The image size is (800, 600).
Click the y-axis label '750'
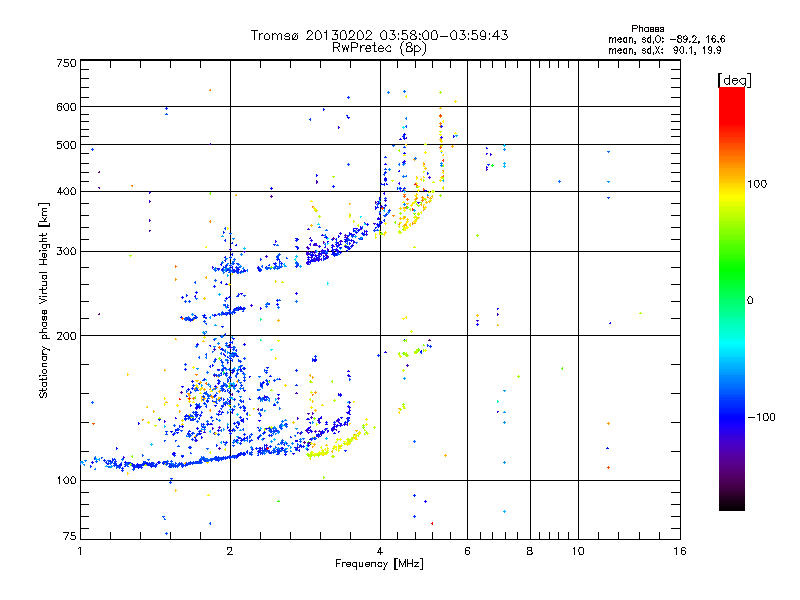click(x=66, y=63)
